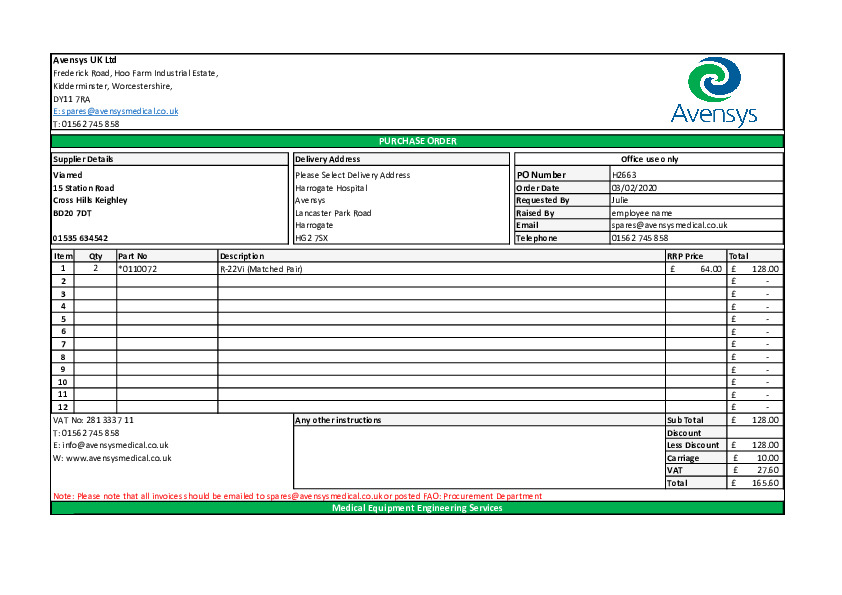Select the Delivery Address header cell
Screen dimensions: 842x595
tap(328, 159)
